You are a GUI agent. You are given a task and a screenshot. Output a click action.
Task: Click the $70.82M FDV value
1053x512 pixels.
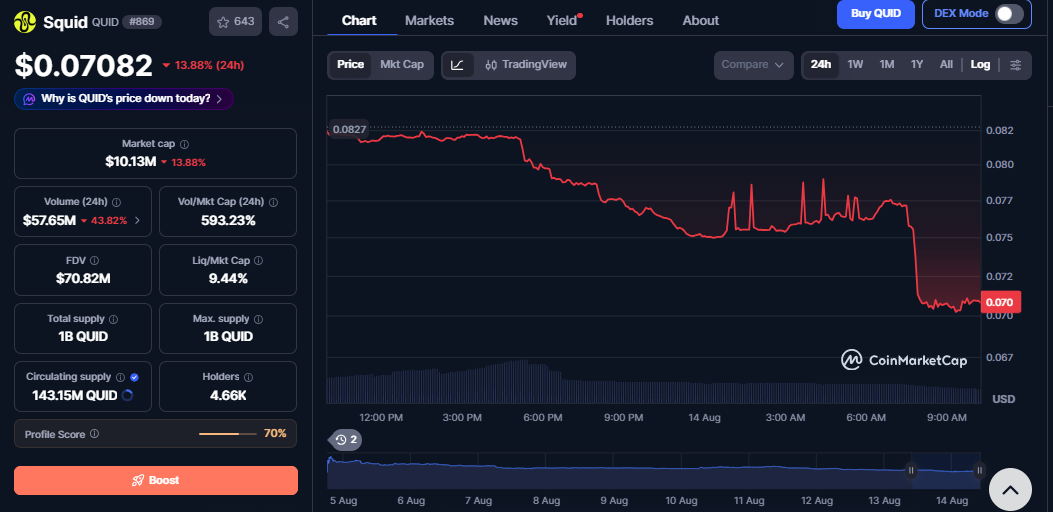83,278
